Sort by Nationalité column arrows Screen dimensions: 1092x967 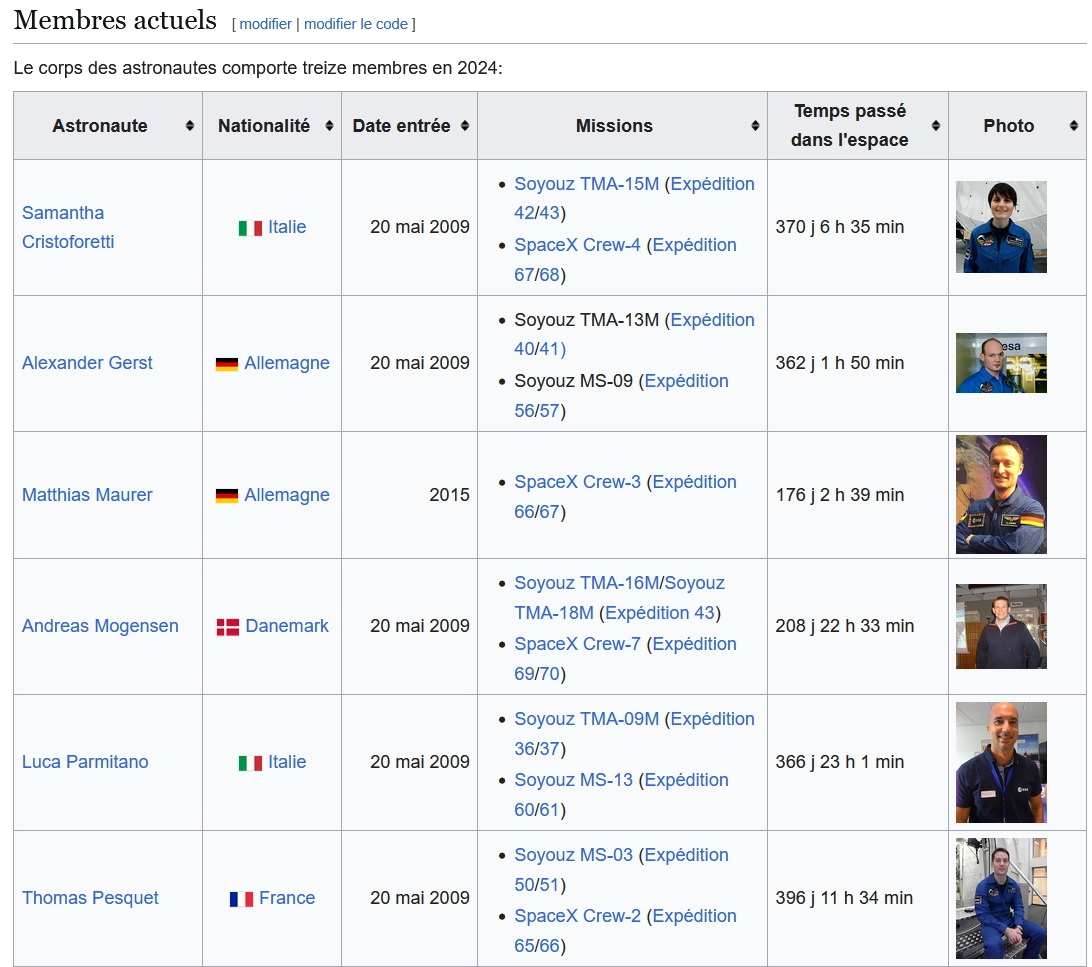click(329, 126)
